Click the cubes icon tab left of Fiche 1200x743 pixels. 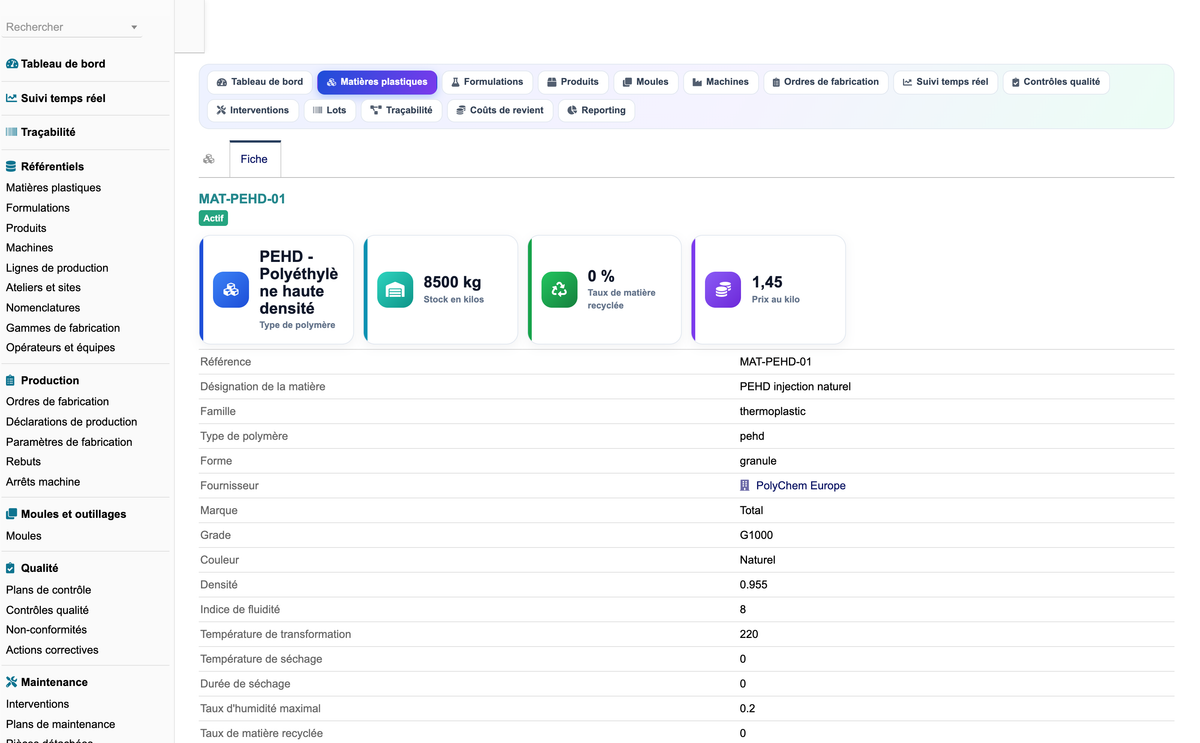(x=209, y=159)
